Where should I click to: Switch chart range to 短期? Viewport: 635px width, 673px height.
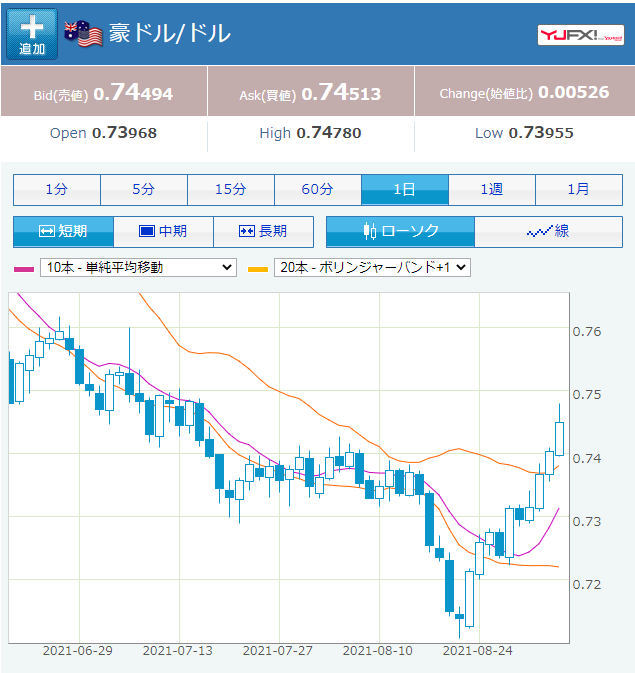[64, 232]
